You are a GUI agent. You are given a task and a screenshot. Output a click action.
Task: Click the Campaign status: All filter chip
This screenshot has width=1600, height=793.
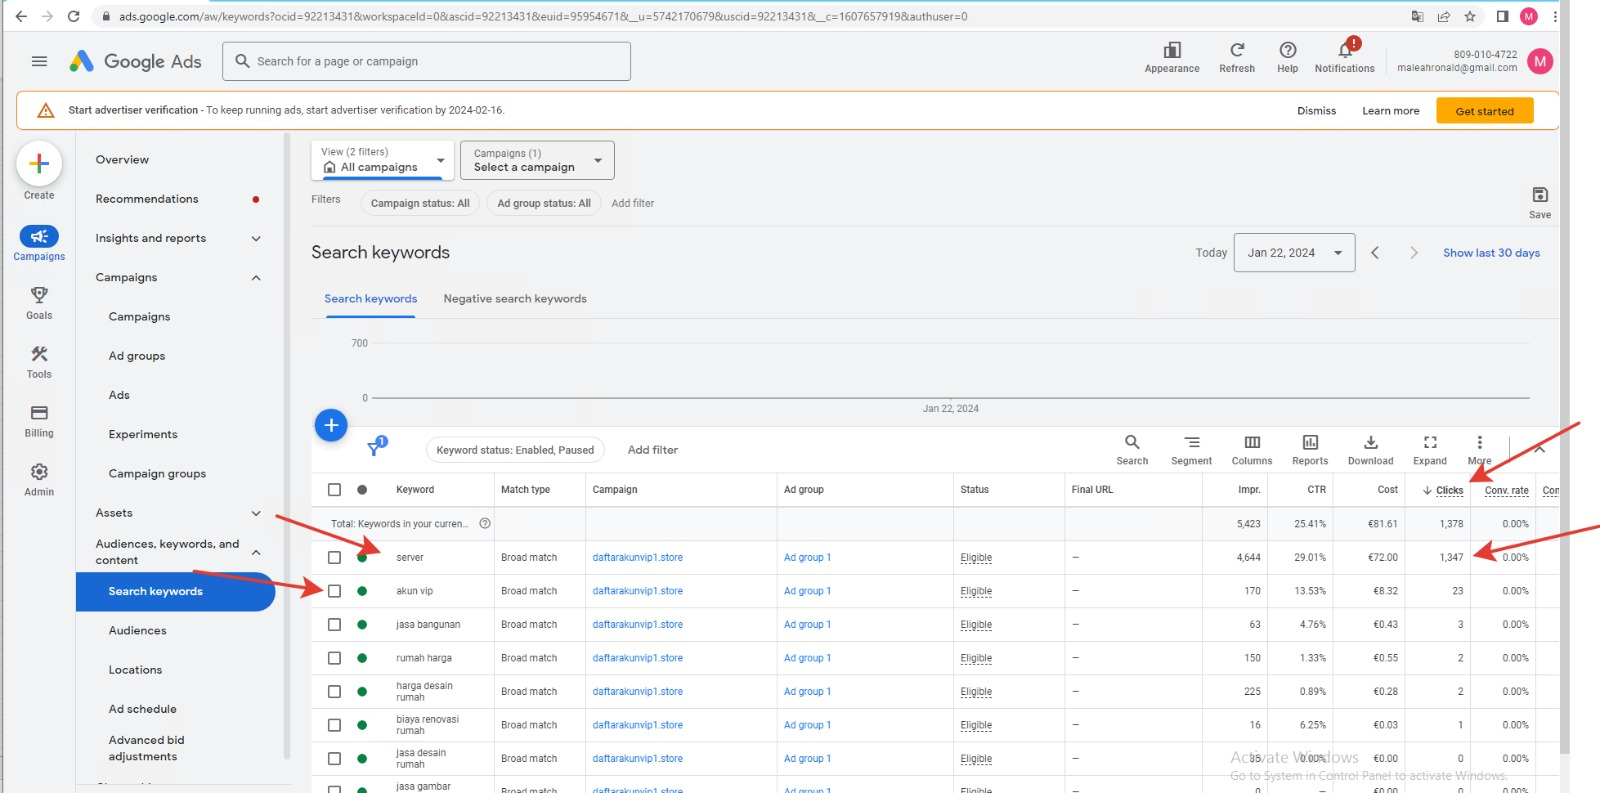click(420, 203)
